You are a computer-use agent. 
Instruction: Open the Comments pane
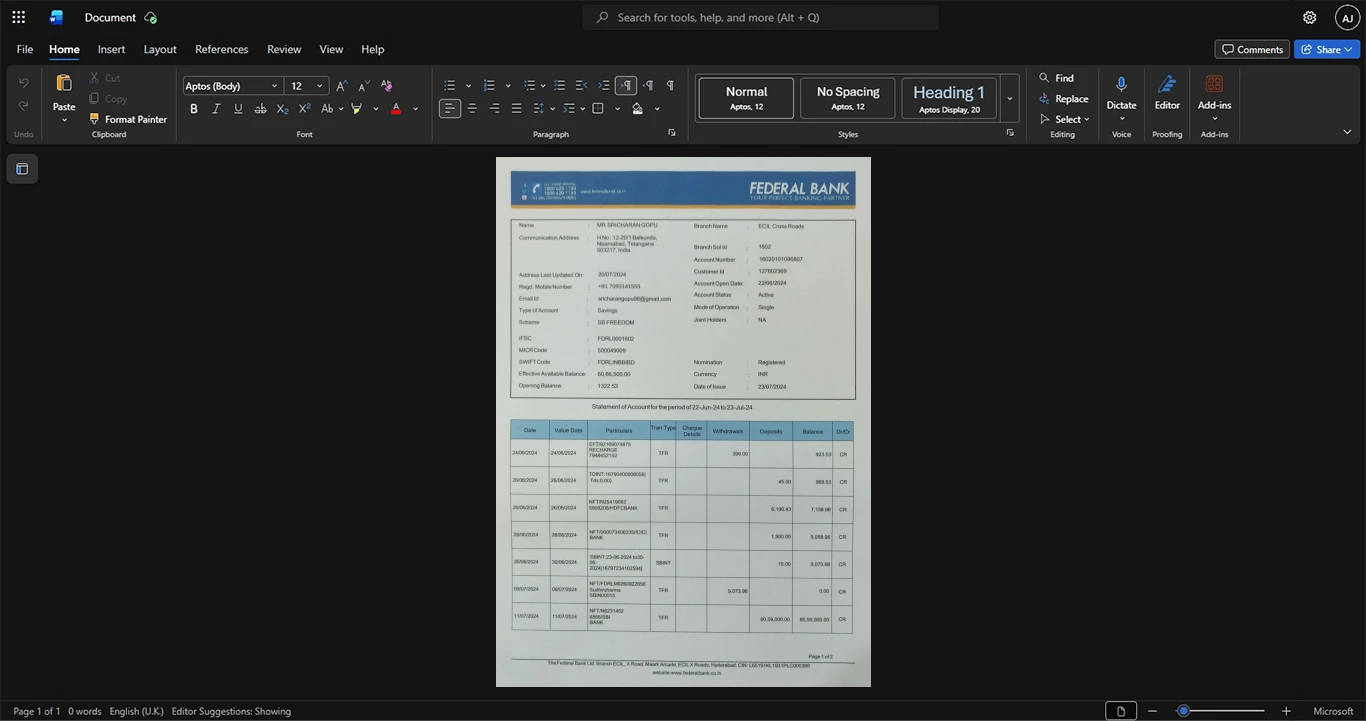pos(1252,49)
